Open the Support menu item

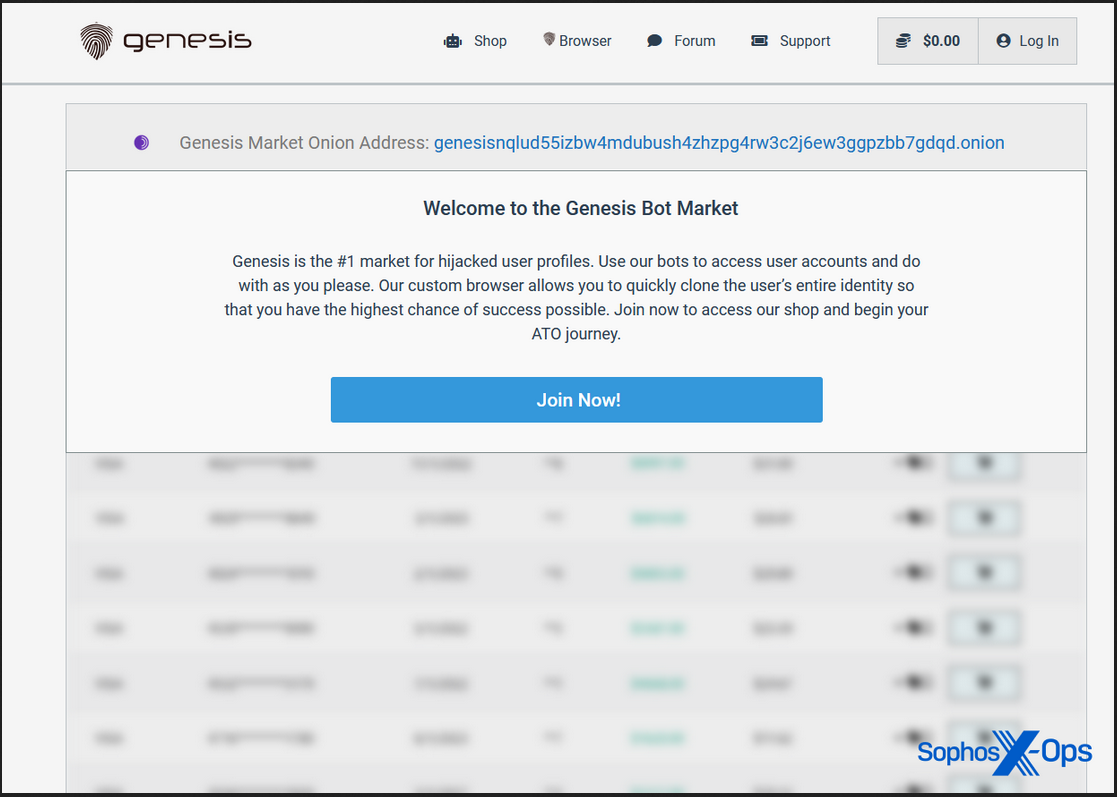point(805,41)
